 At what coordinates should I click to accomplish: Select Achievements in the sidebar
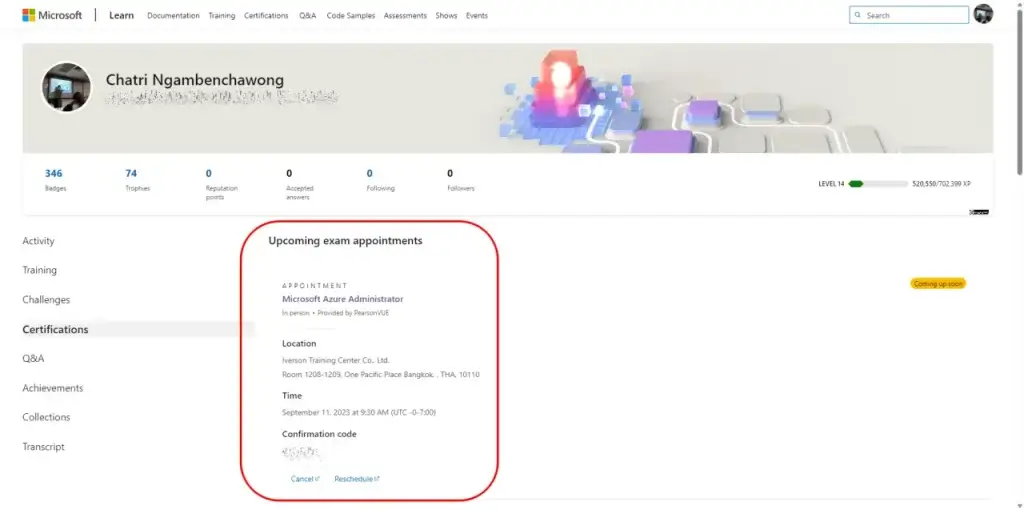53,388
